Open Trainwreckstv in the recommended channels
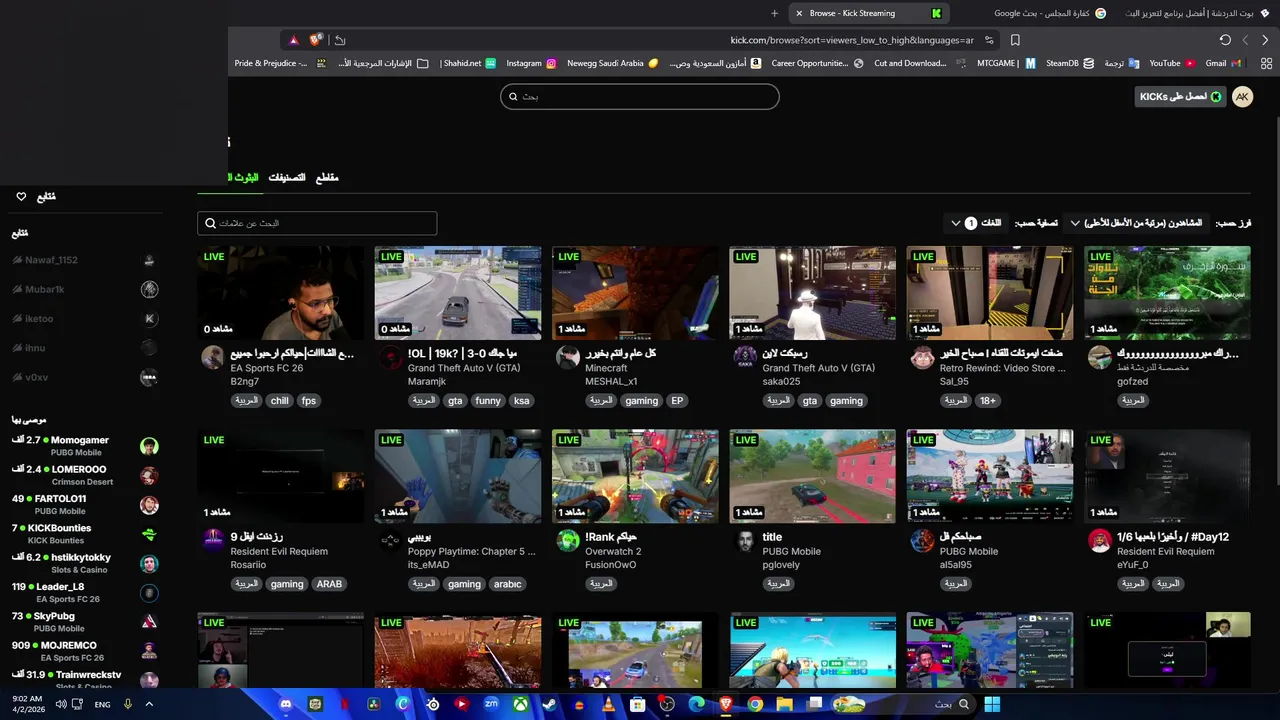 [85, 680]
